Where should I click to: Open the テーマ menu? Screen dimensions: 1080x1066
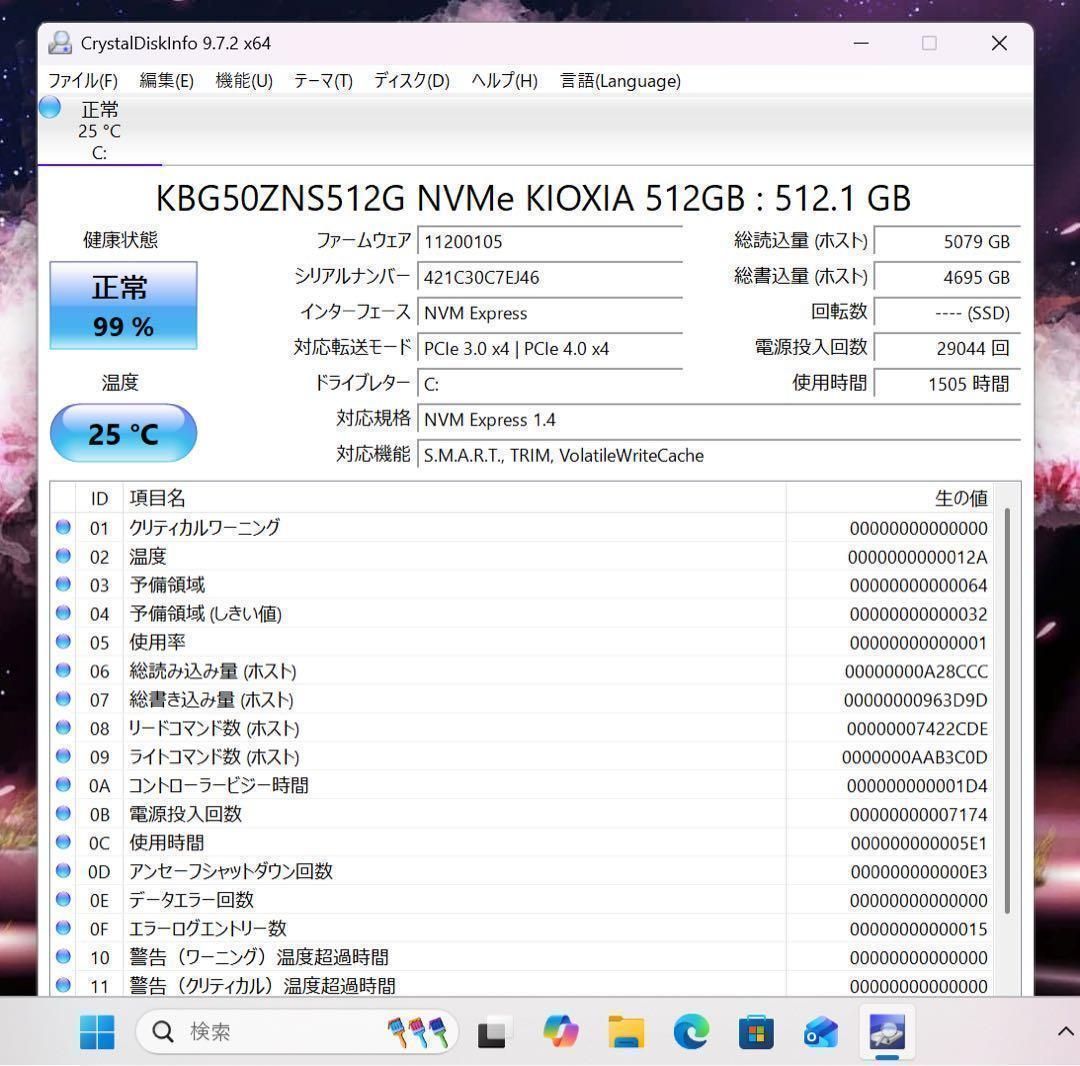click(322, 81)
